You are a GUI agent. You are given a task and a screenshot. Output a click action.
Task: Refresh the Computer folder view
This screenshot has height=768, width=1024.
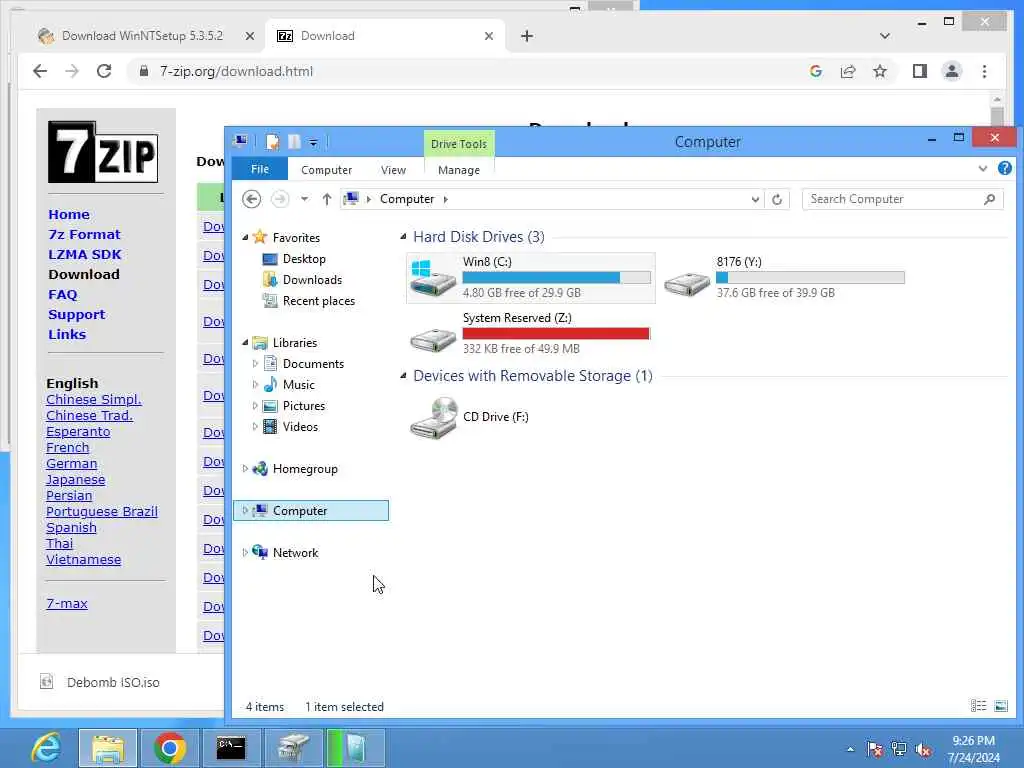click(x=776, y=199)
